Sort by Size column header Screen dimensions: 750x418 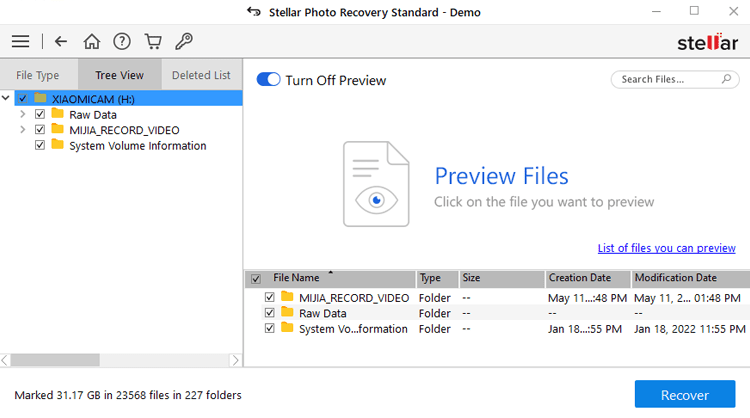tap(501, 278)
